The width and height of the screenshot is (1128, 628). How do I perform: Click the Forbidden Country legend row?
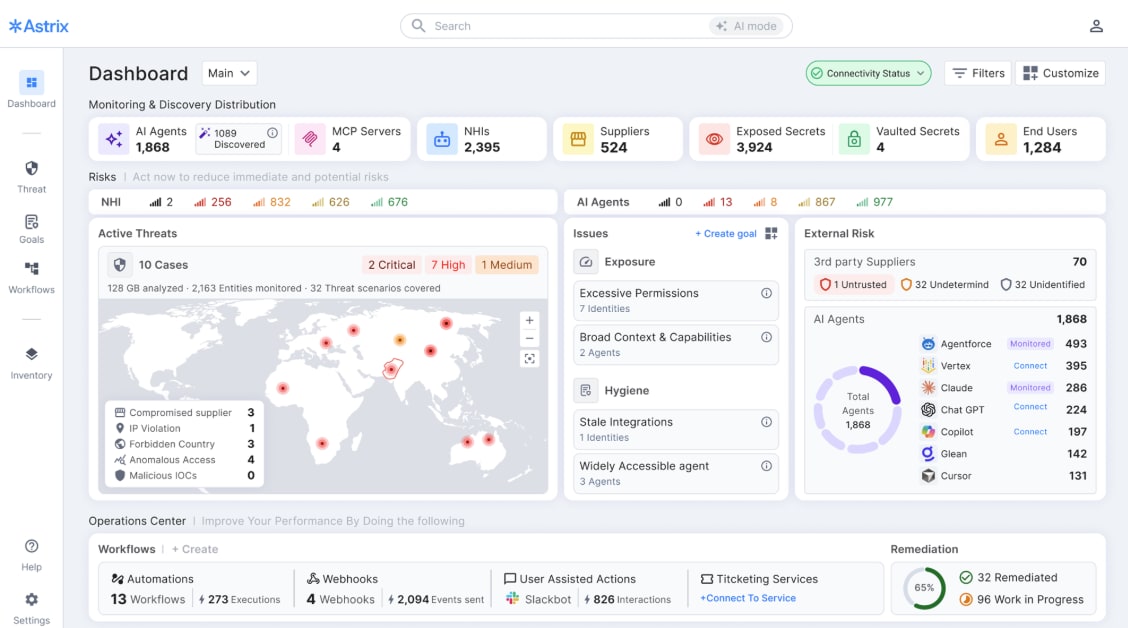(x=184, y=444)
